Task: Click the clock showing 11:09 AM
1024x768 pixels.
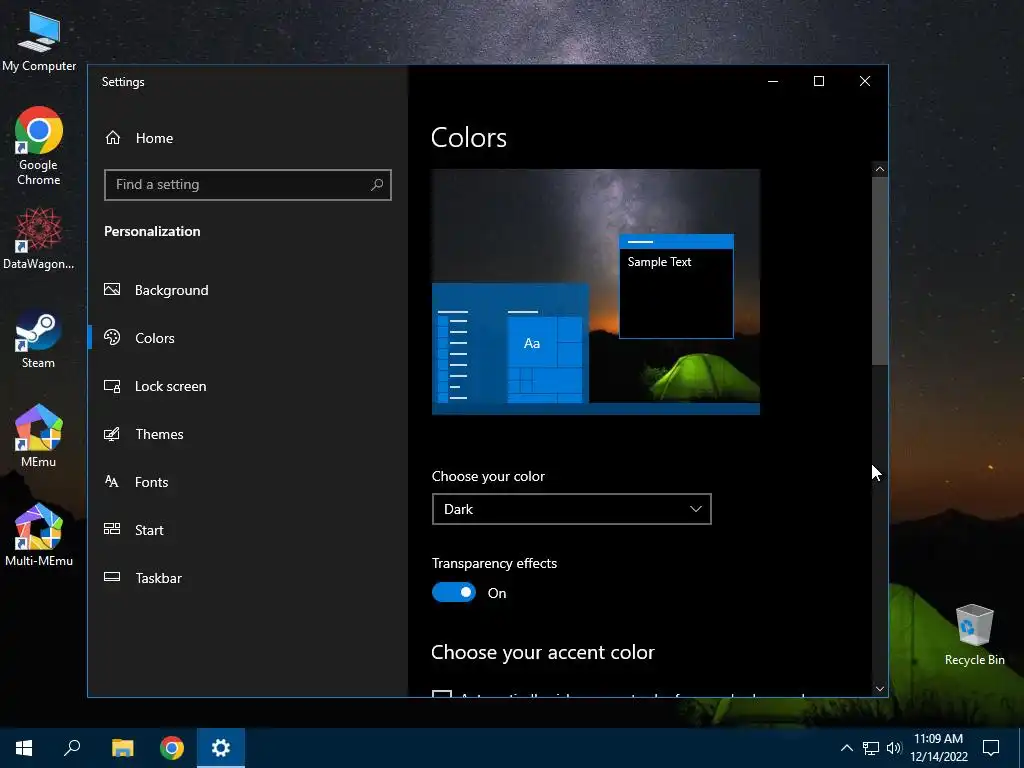Action: click(938, 739)
